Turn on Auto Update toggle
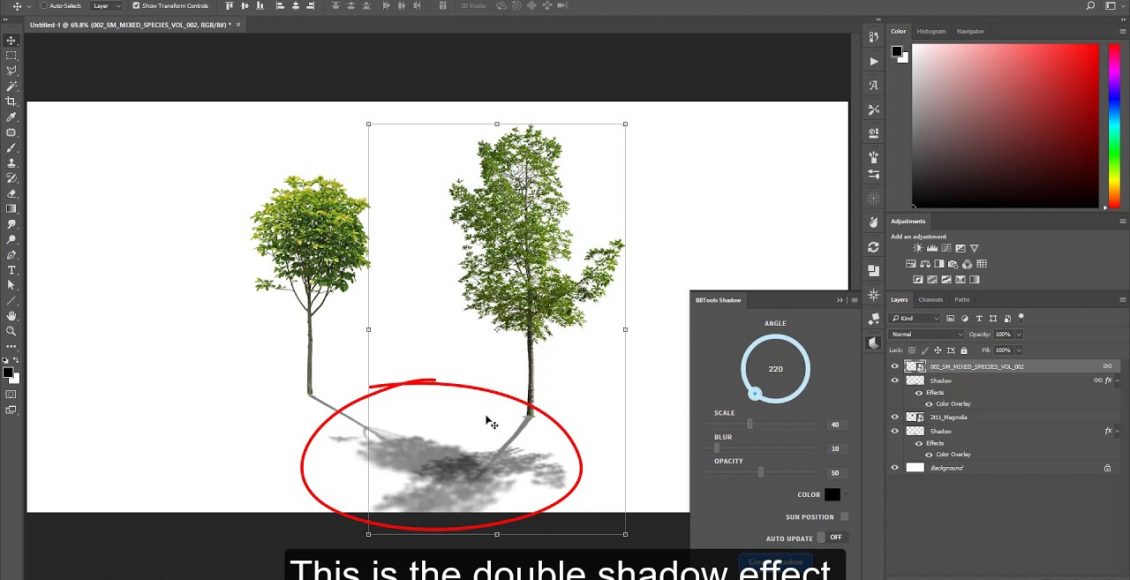Viewport: 1130px width, 580px height. coord(823,537)
